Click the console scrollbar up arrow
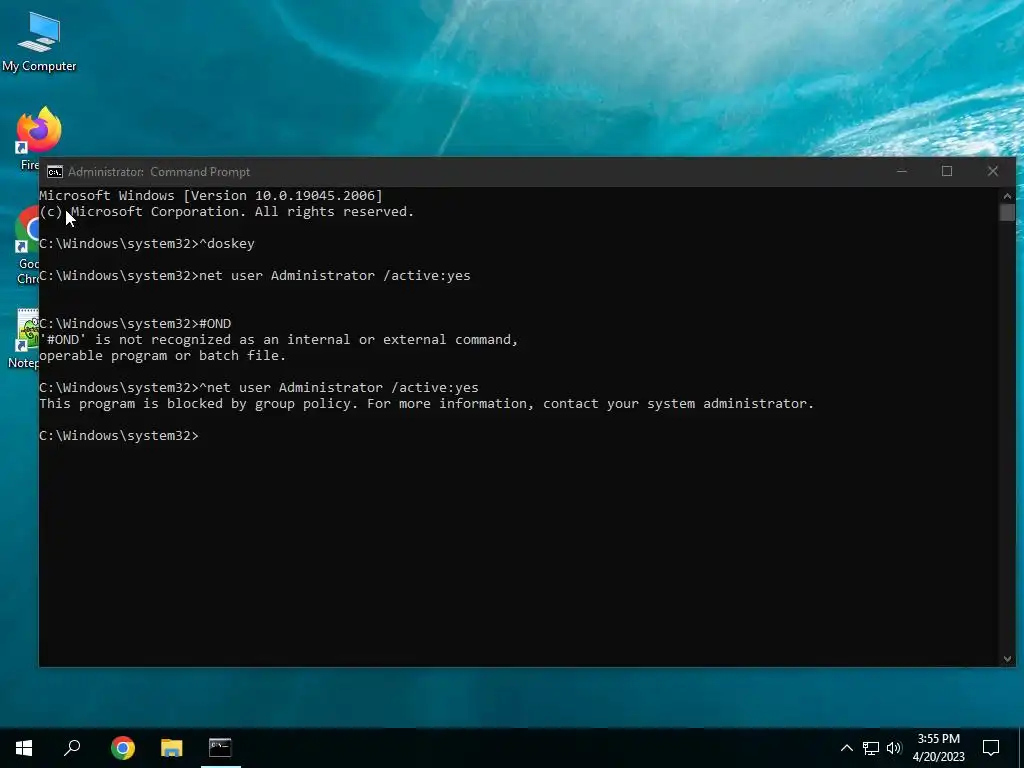Screen dimensions: 1024x768 1007,195
